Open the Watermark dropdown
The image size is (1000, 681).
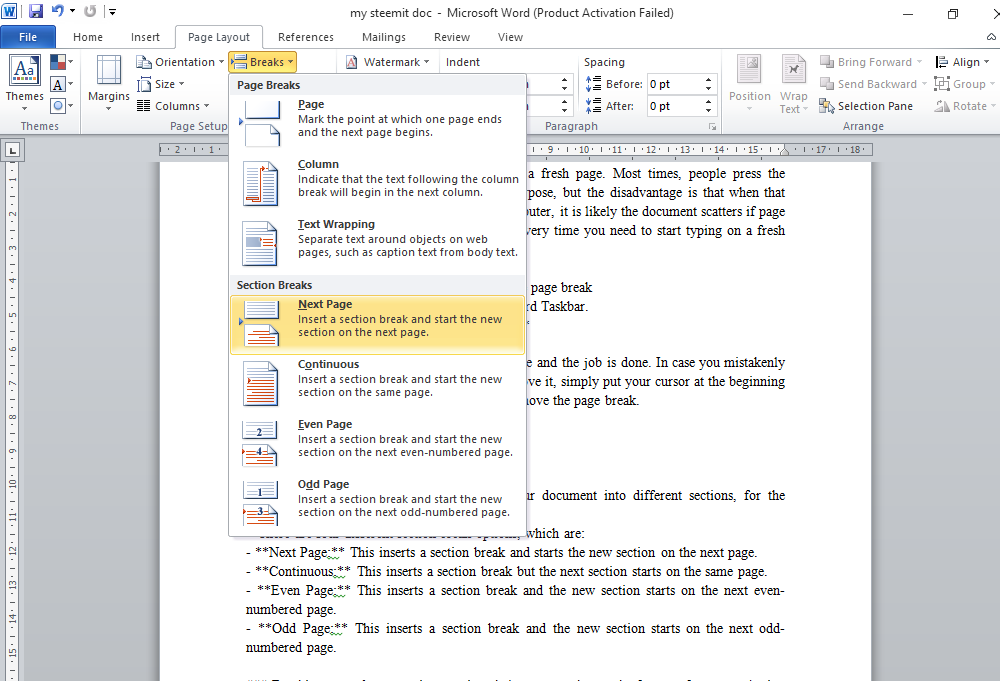pos(388,62)
